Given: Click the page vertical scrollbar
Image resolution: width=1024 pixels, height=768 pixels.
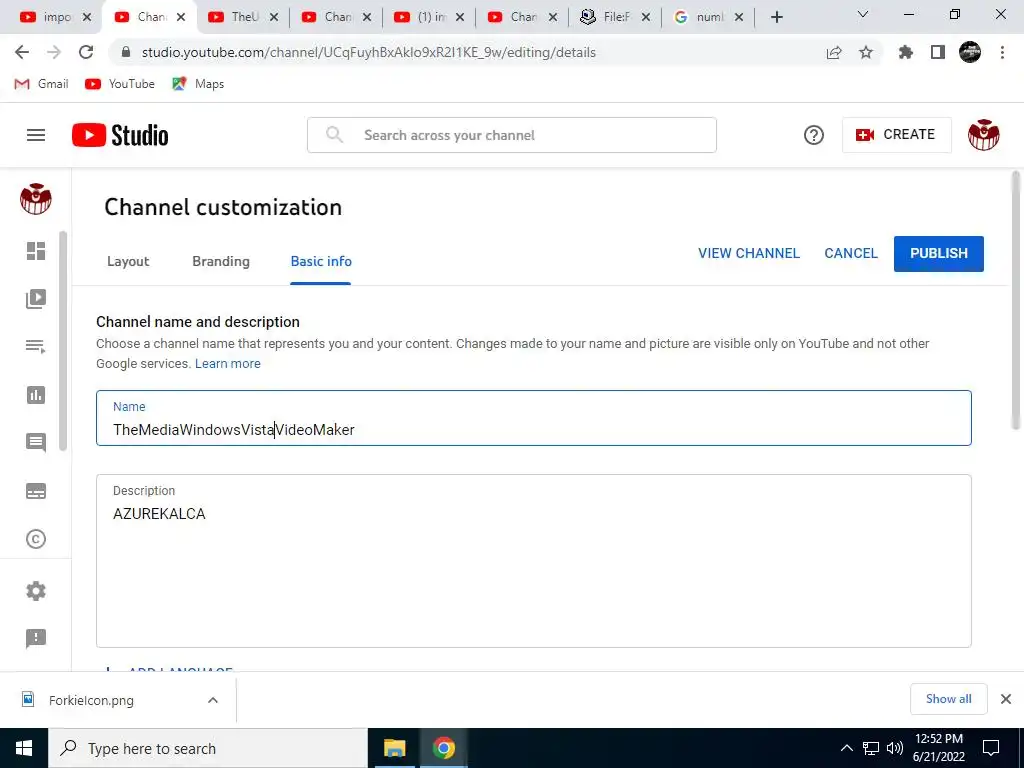Looking at the screenshot, I should [1015, 300].
